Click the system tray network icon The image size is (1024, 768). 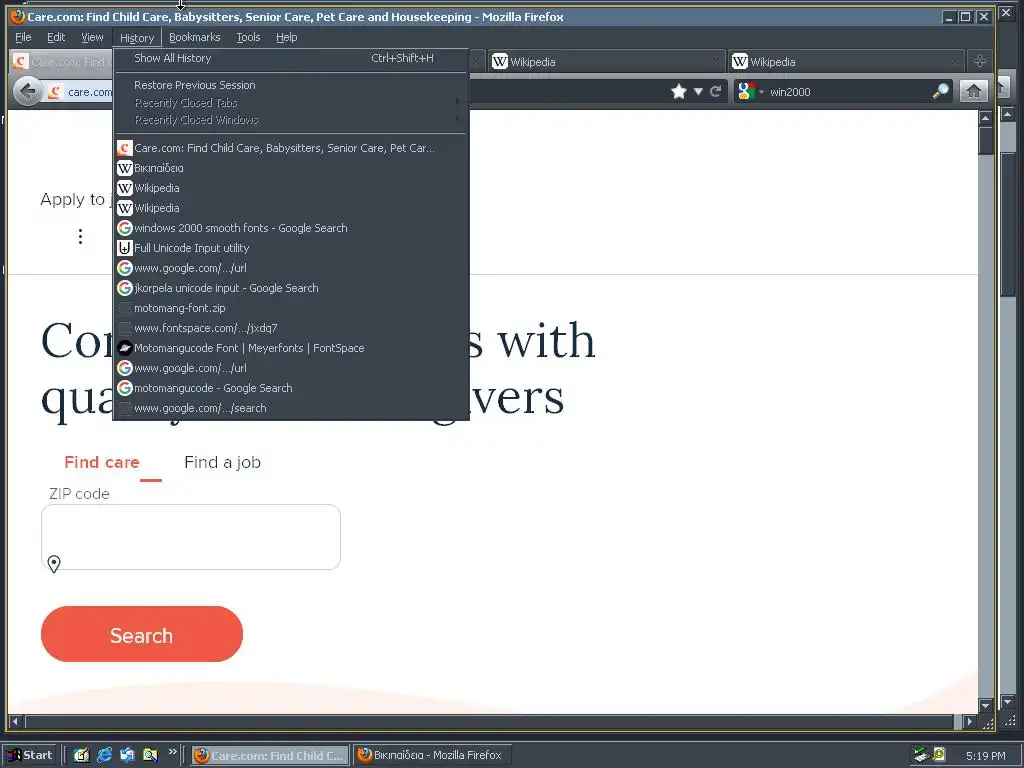(921, 755)
